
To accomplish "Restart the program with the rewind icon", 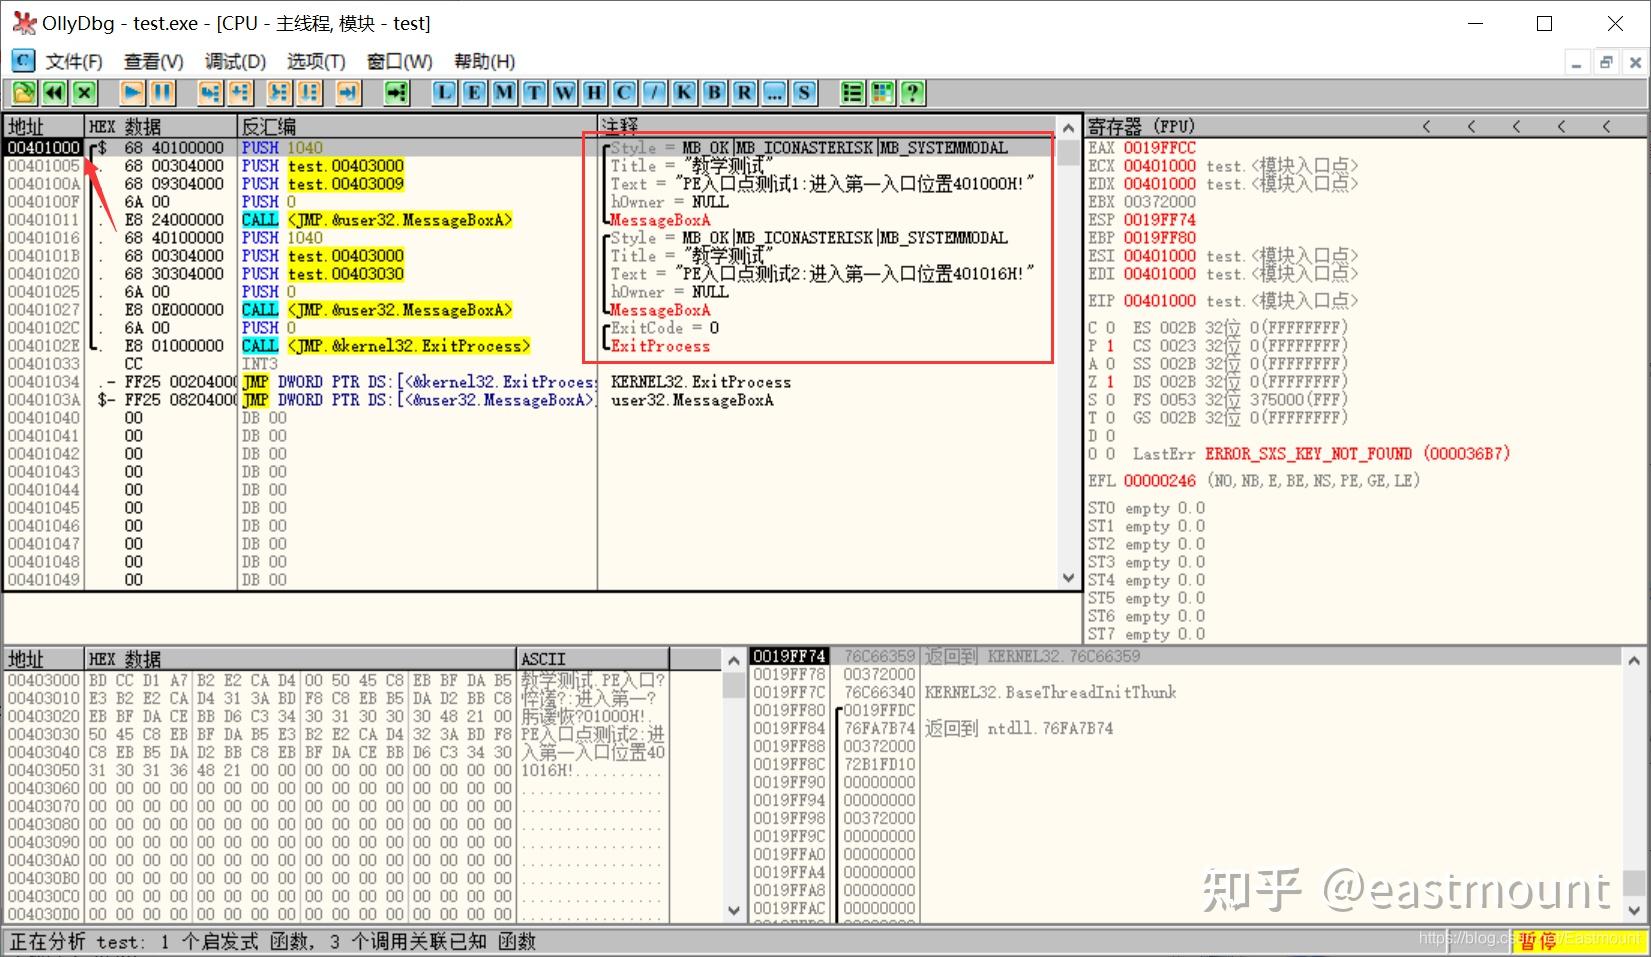I will click(x=53, y=92).
